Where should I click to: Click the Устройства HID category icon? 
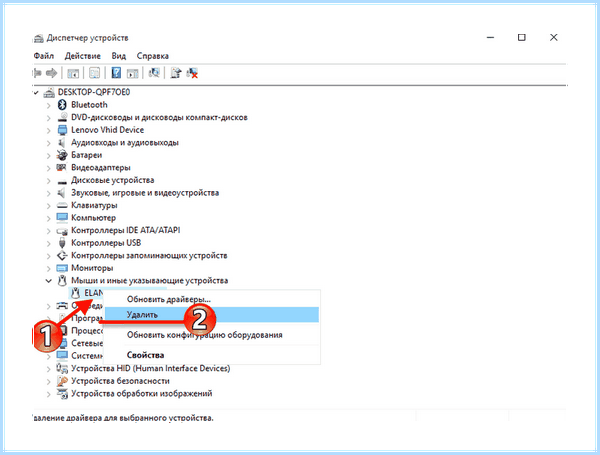click(62, 368)
